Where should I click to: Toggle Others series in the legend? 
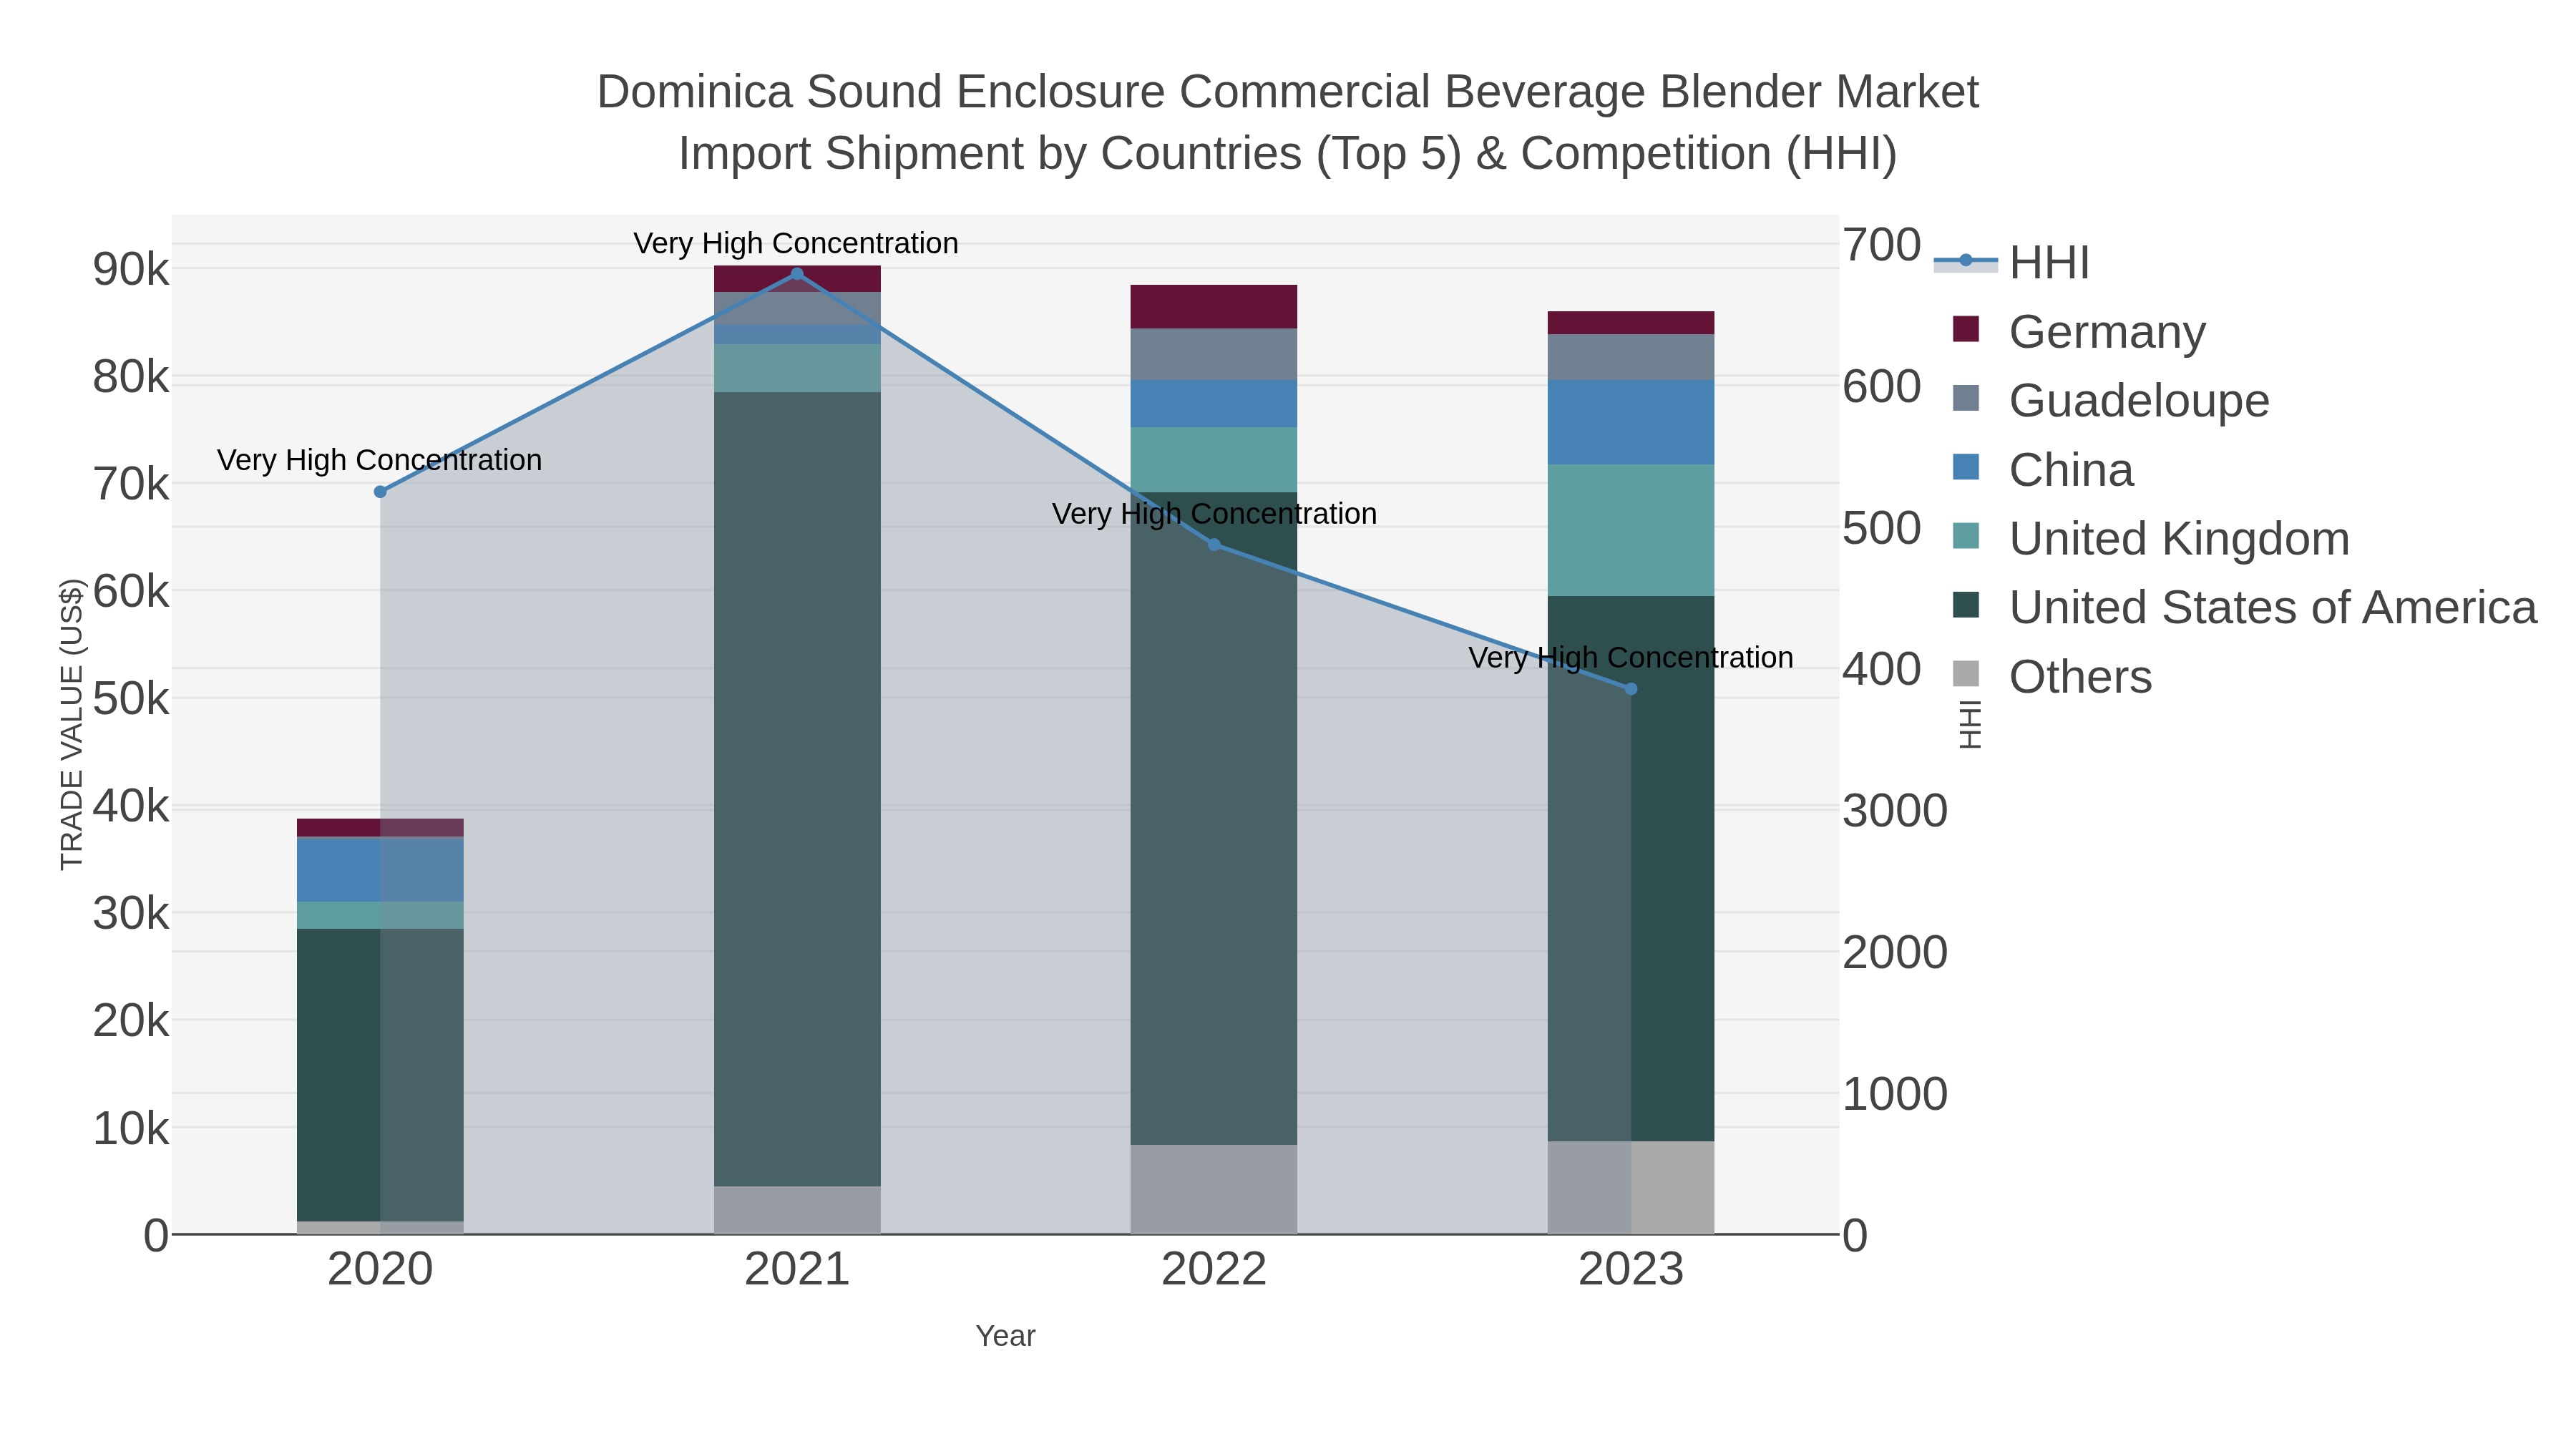[x=2052, y=677]
